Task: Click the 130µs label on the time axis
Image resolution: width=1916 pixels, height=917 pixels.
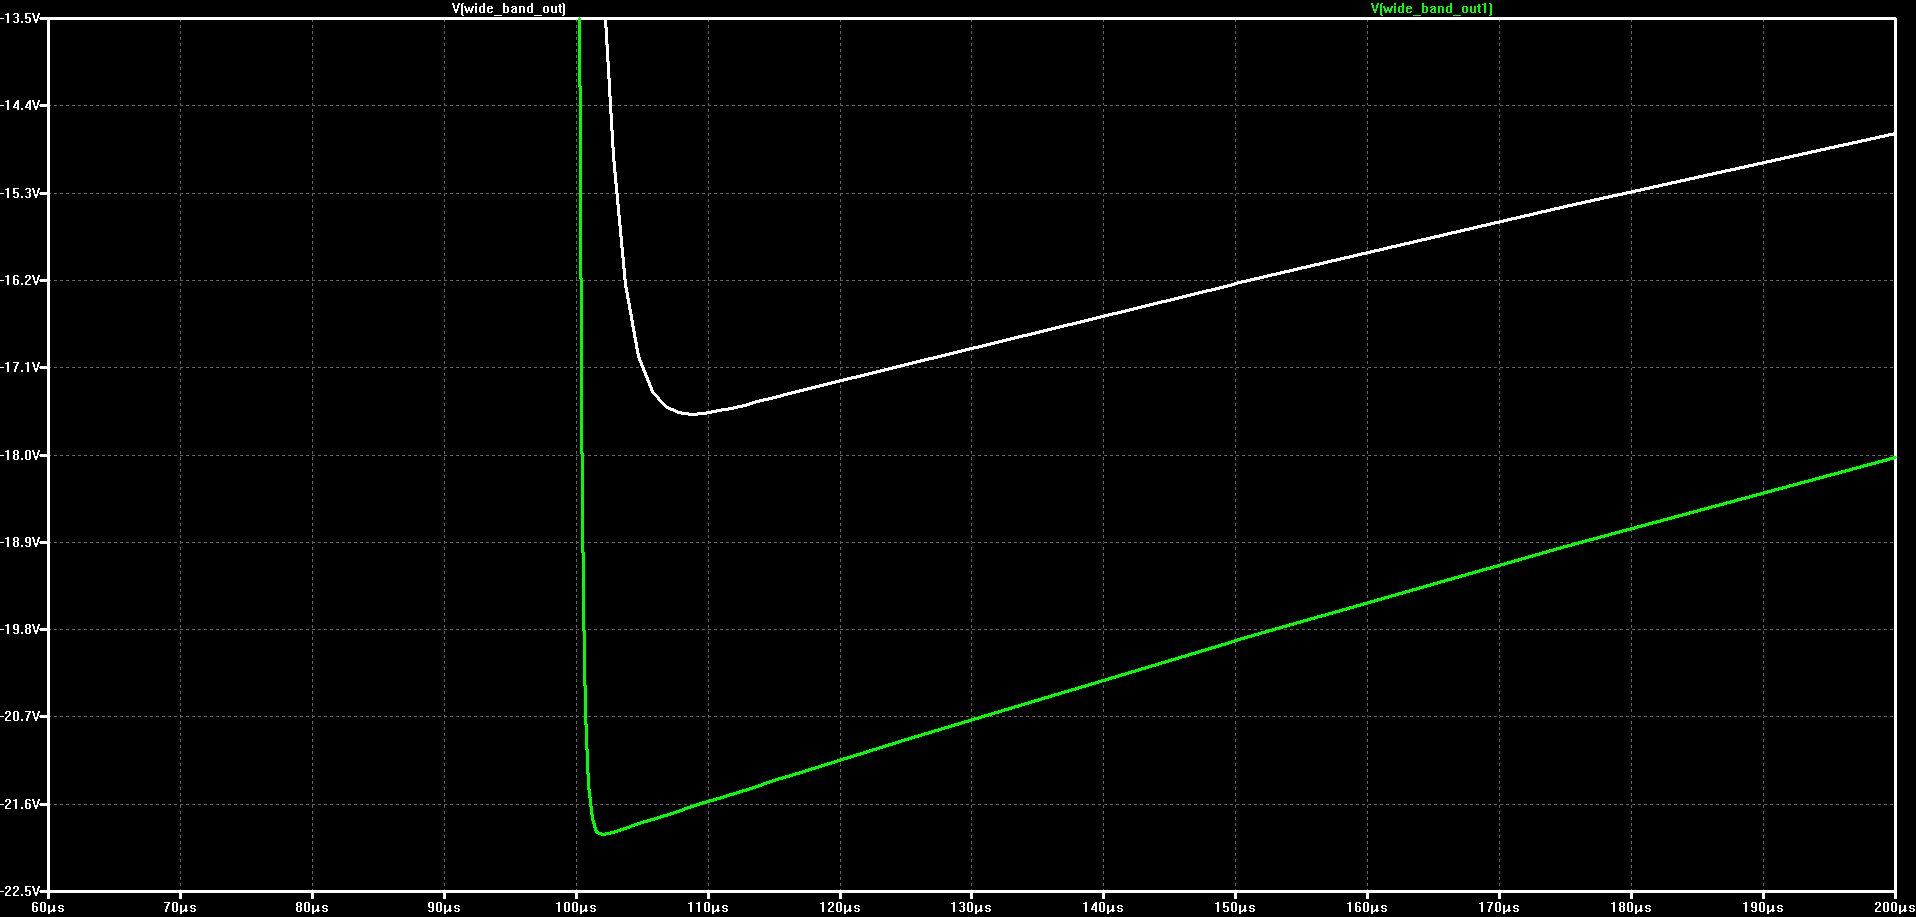Action: [971, 908]
